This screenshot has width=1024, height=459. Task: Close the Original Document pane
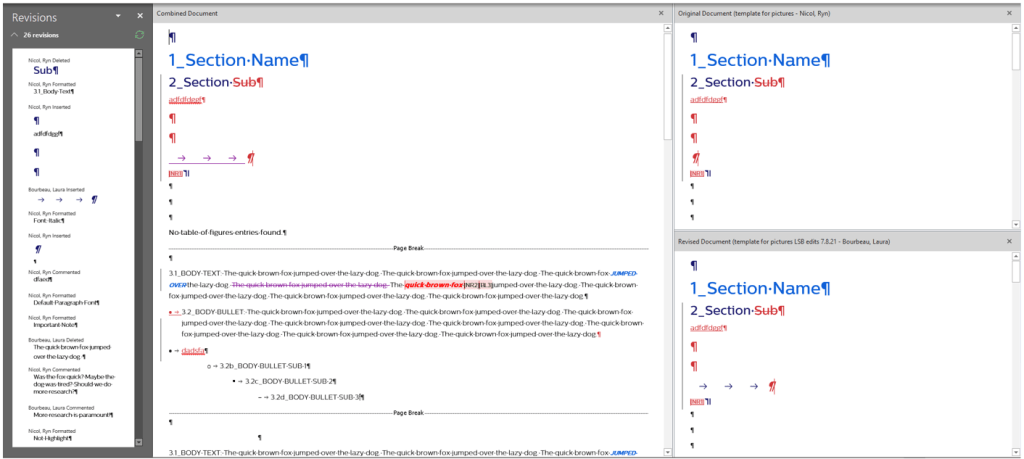1010,13
